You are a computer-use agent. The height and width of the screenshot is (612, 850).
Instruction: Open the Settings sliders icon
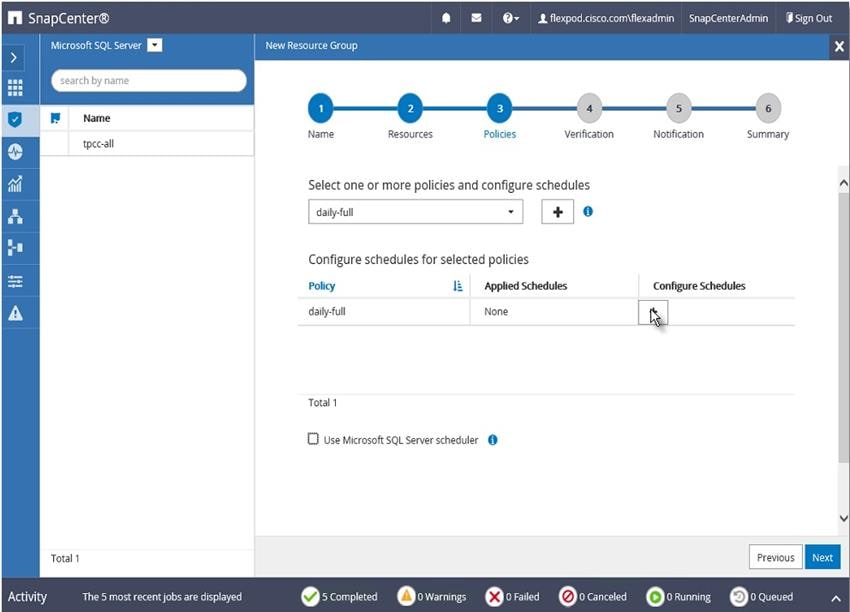coord(15,280)
